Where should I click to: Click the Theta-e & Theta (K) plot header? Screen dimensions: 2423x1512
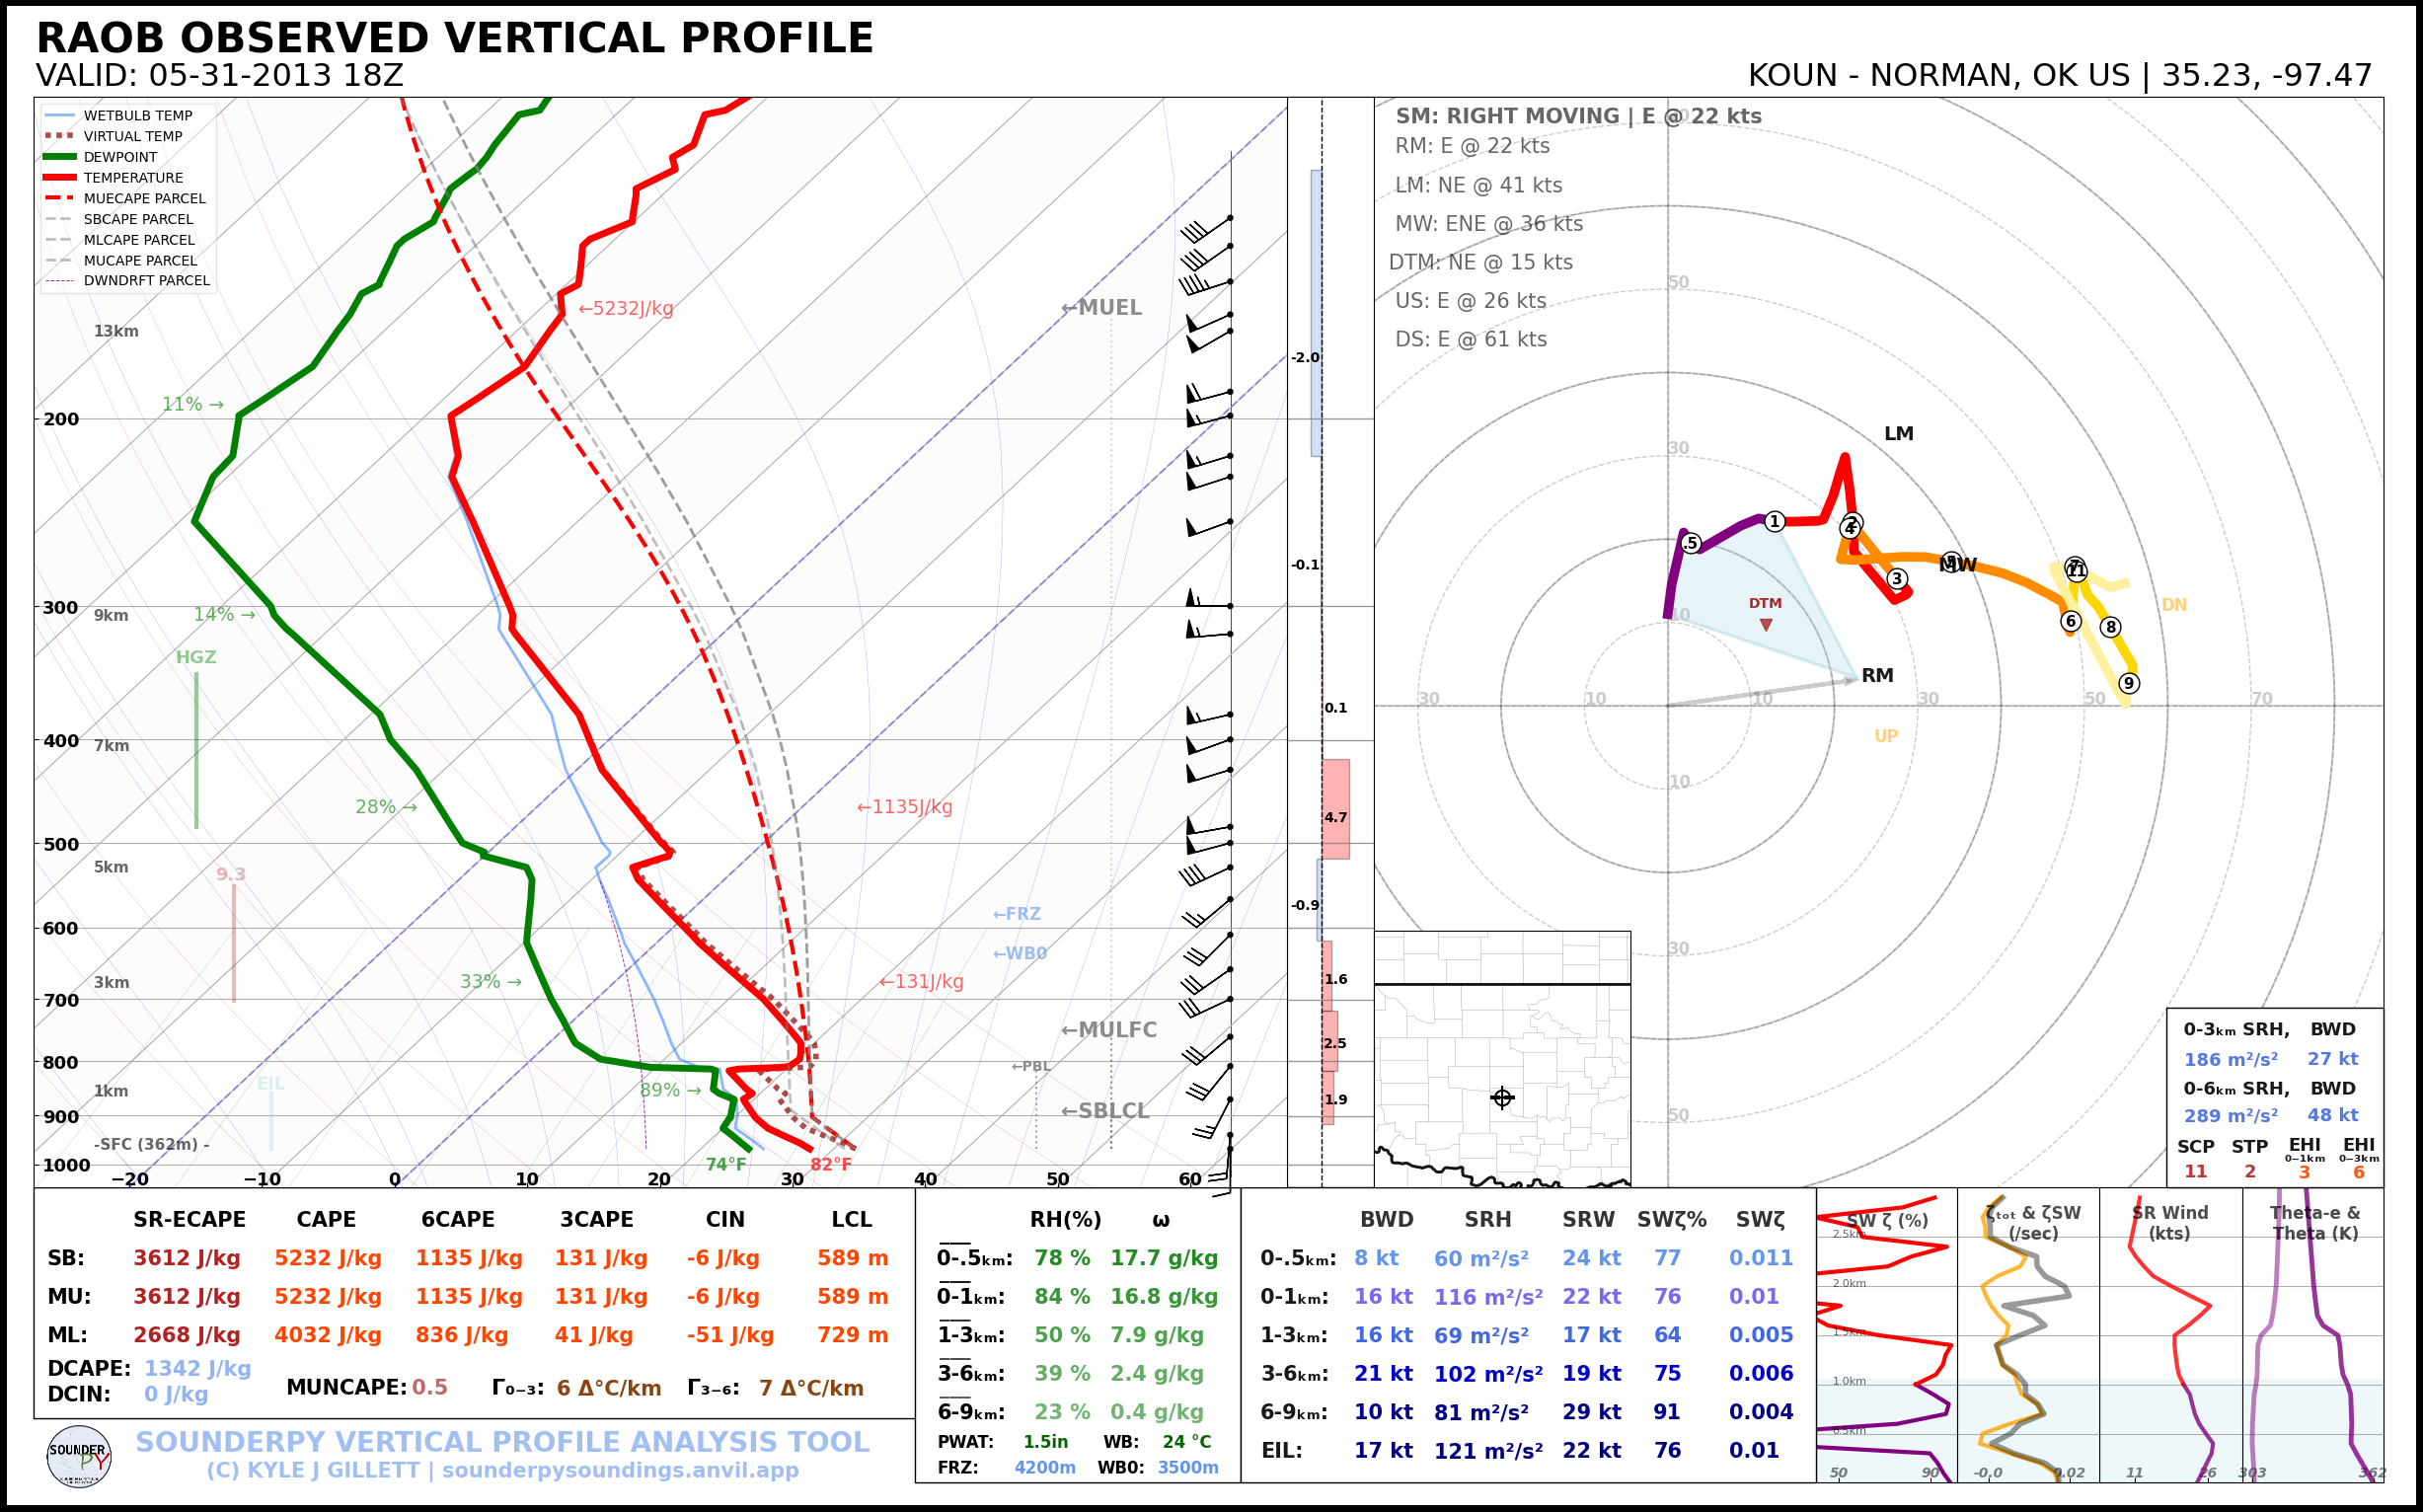(x=2315, y=1223)
